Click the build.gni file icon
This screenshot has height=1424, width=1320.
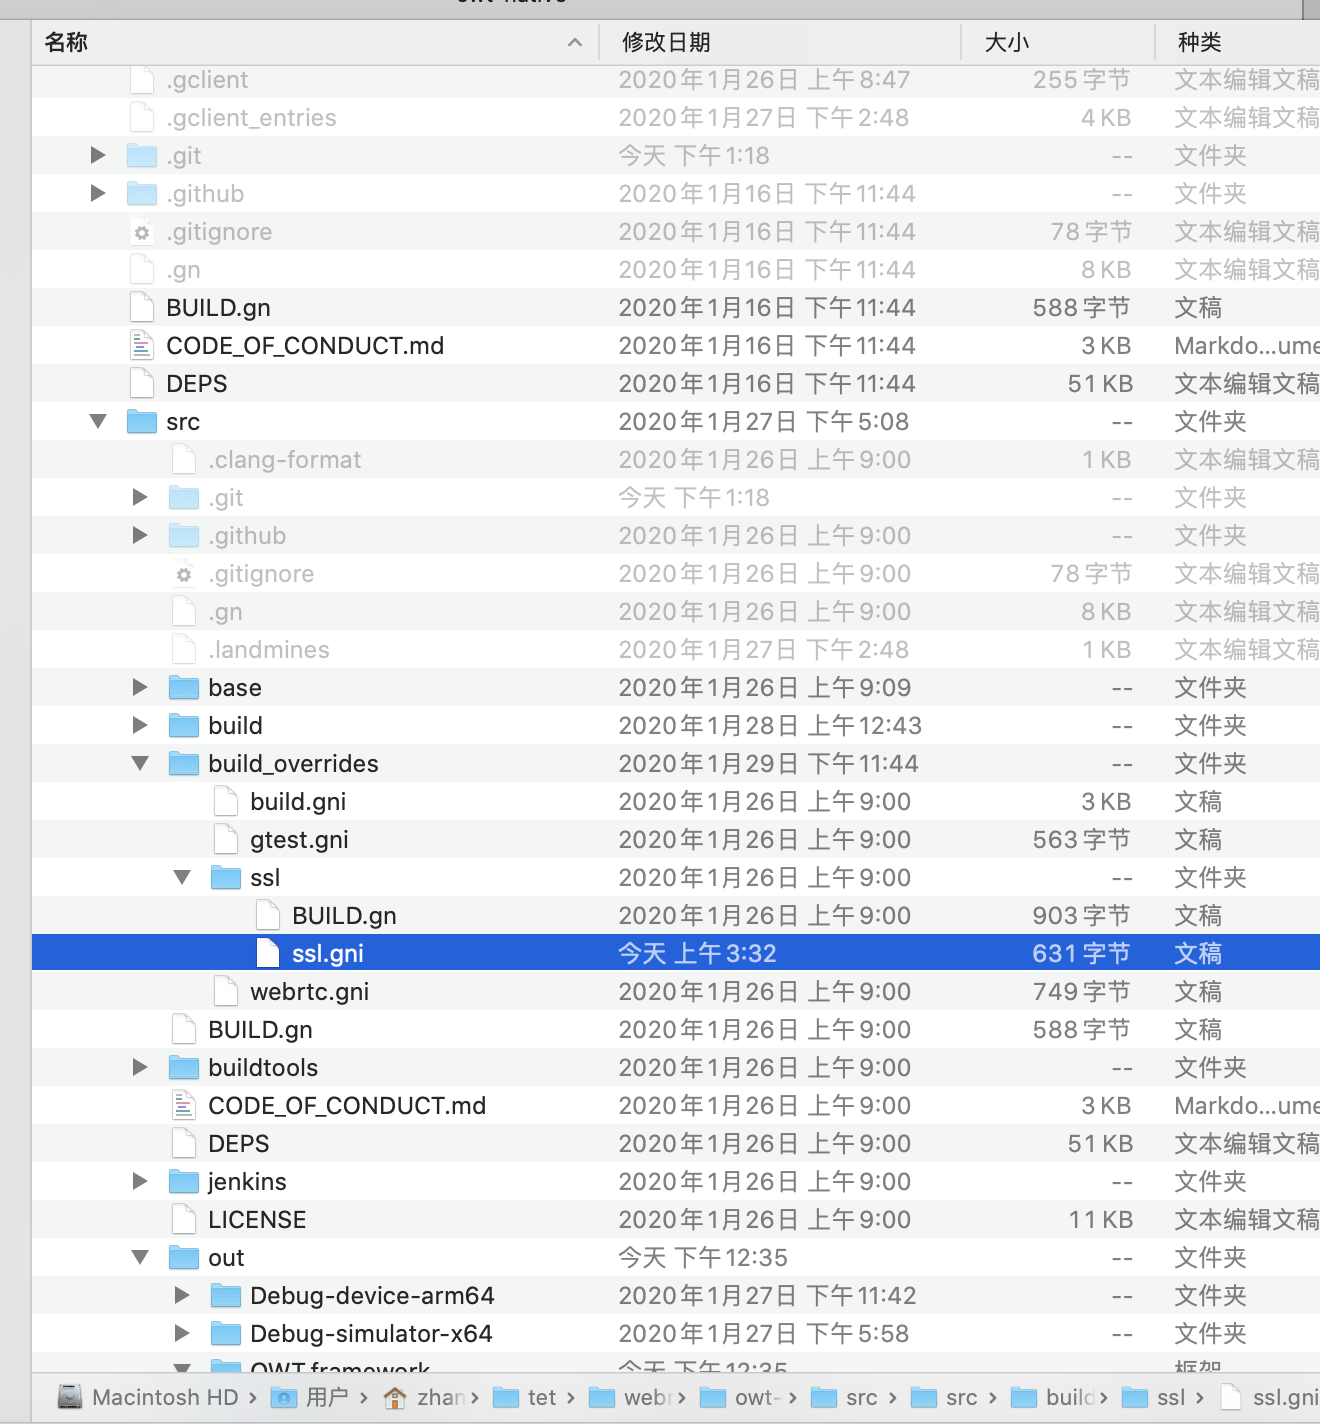click(226, 801)
